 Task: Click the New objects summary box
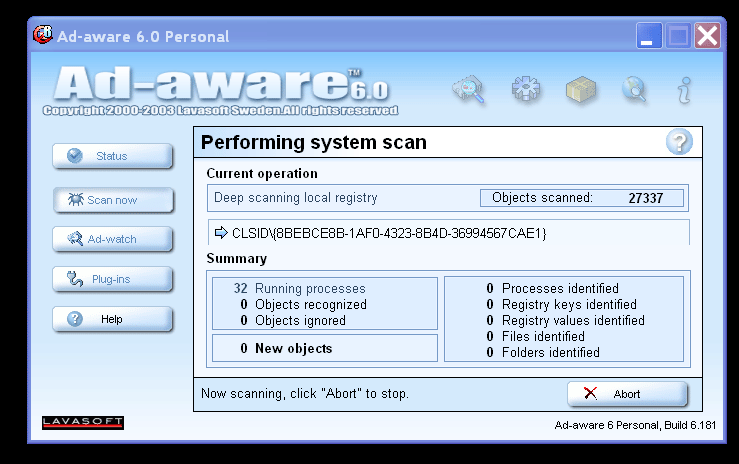(x=325, y=348)
